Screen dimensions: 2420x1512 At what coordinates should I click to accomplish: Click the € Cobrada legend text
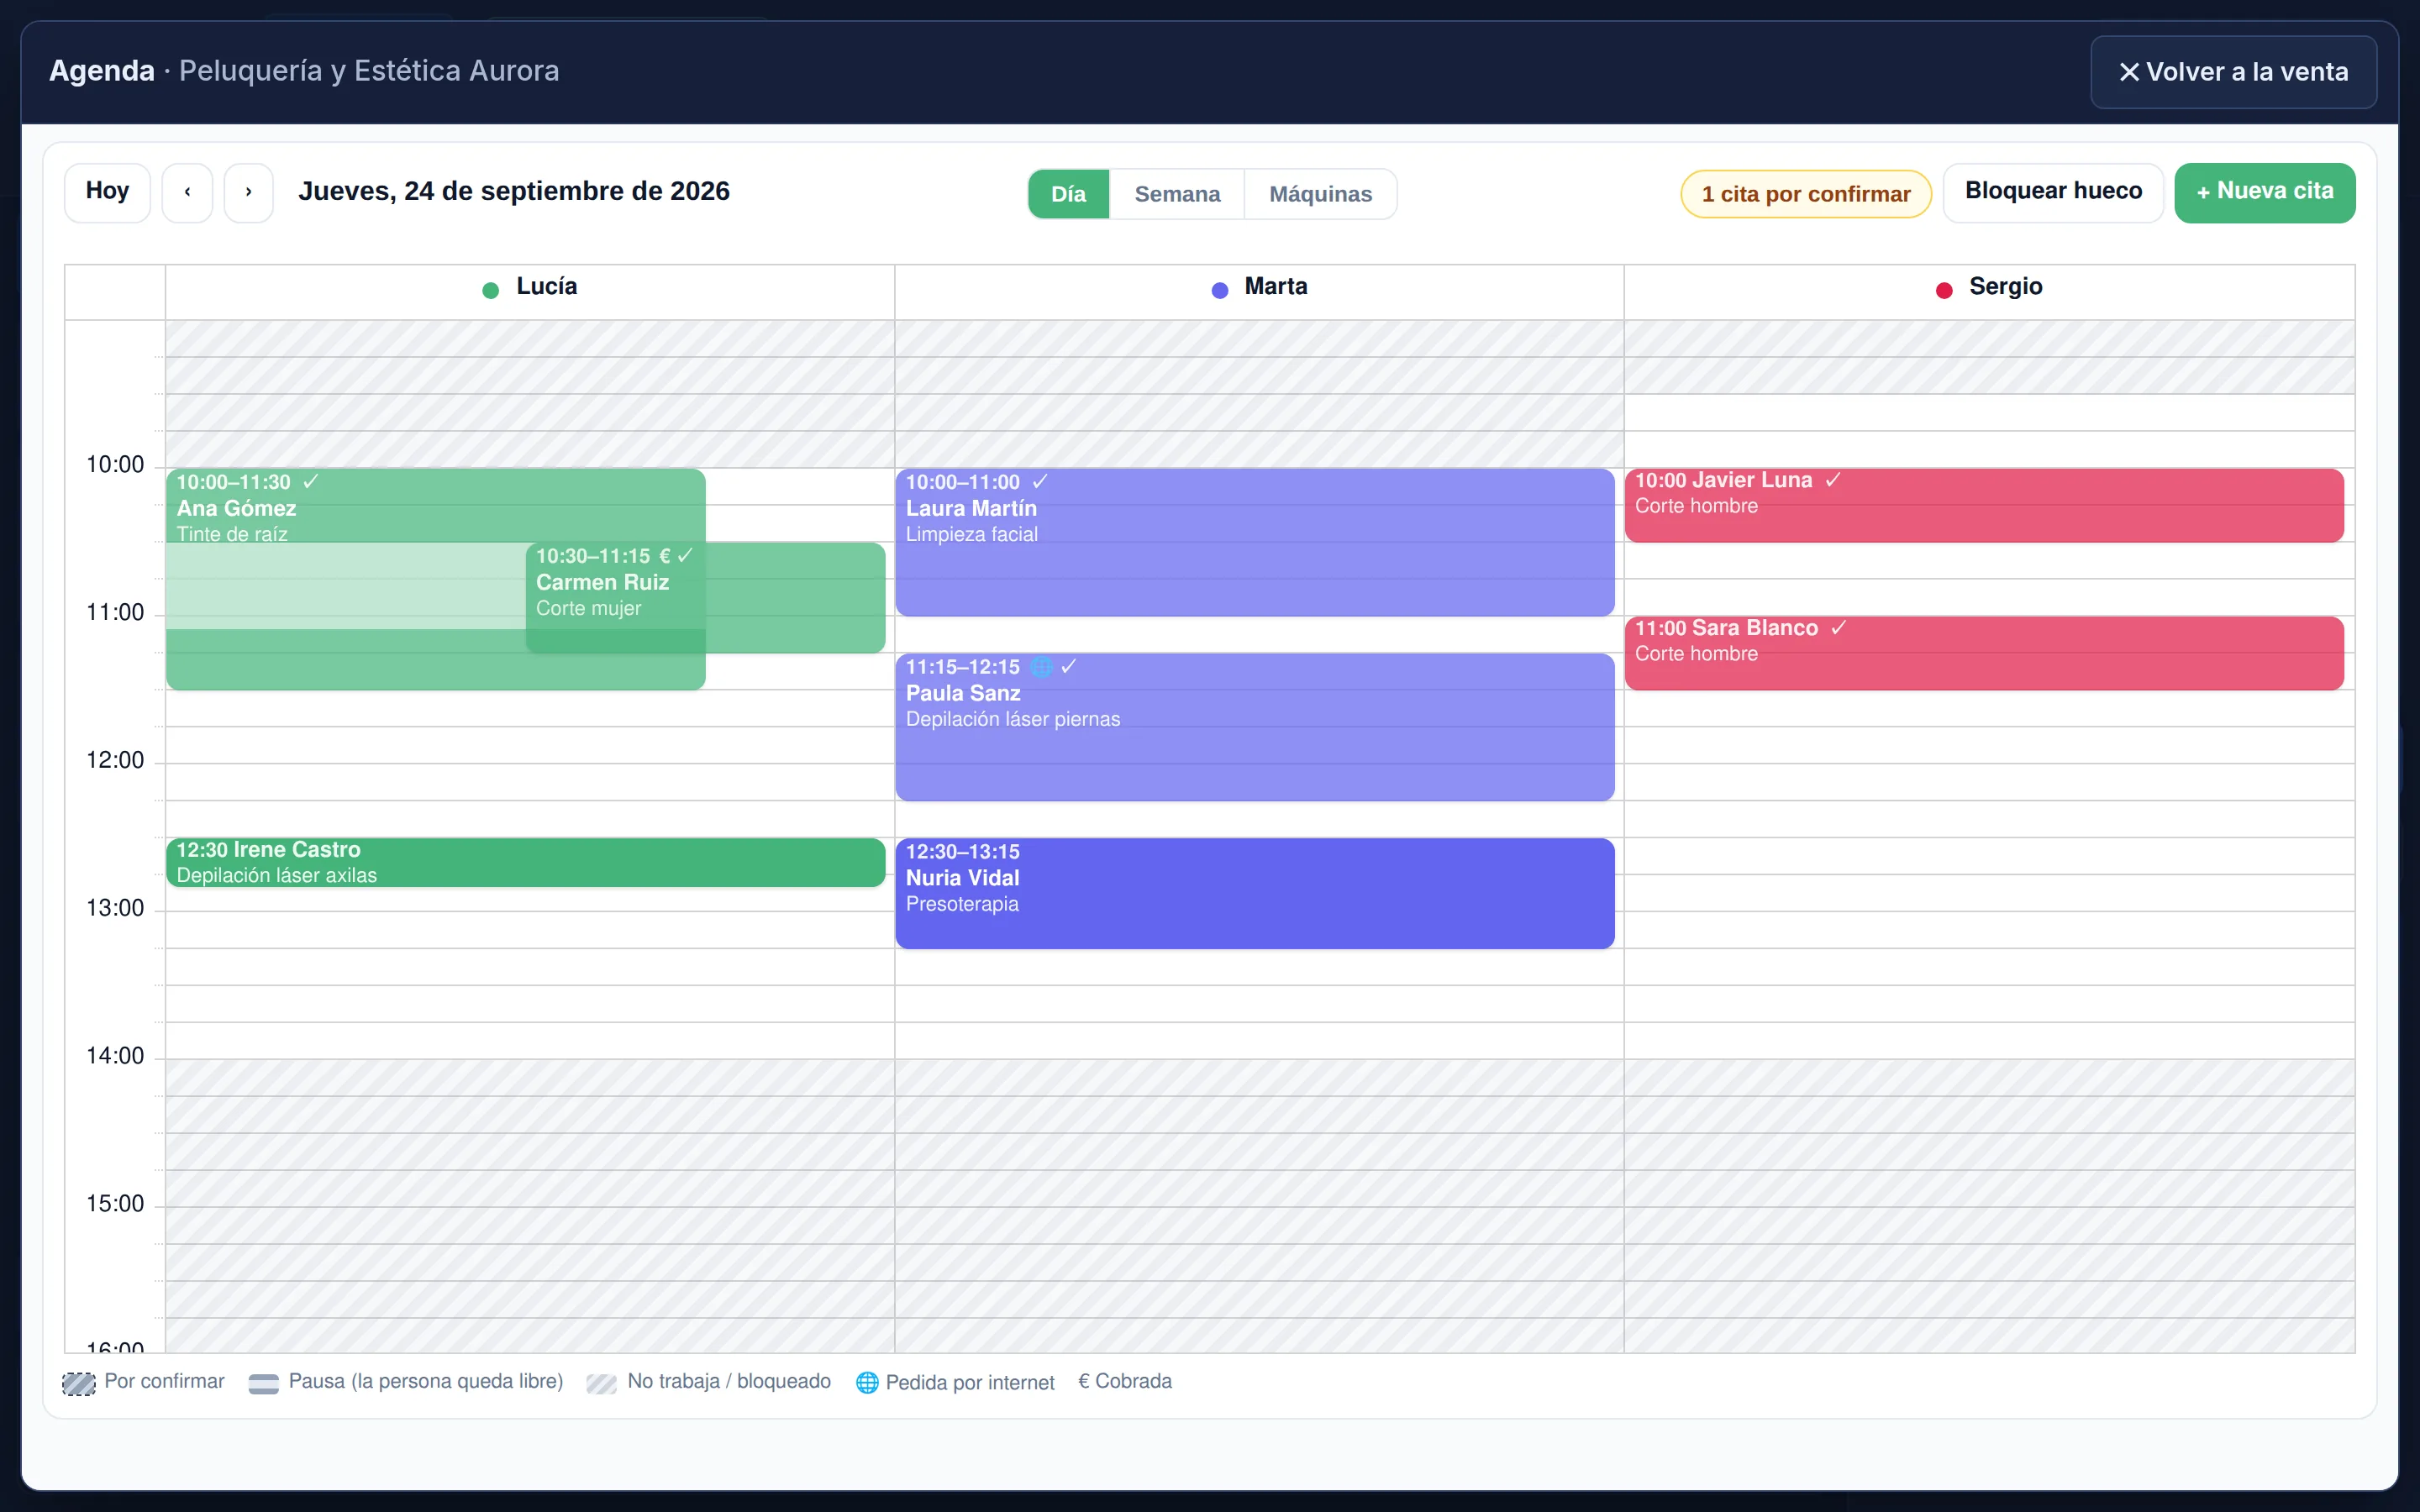[1125, 1381]
